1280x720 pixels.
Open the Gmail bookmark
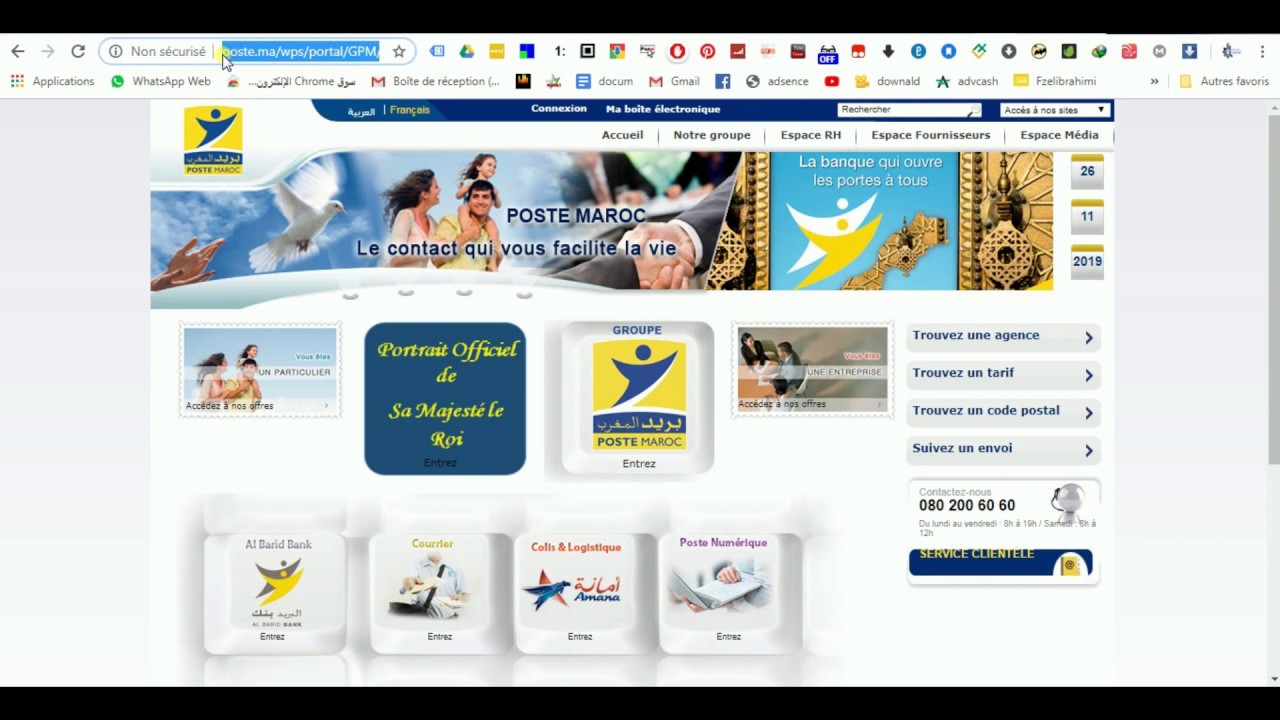674,81
